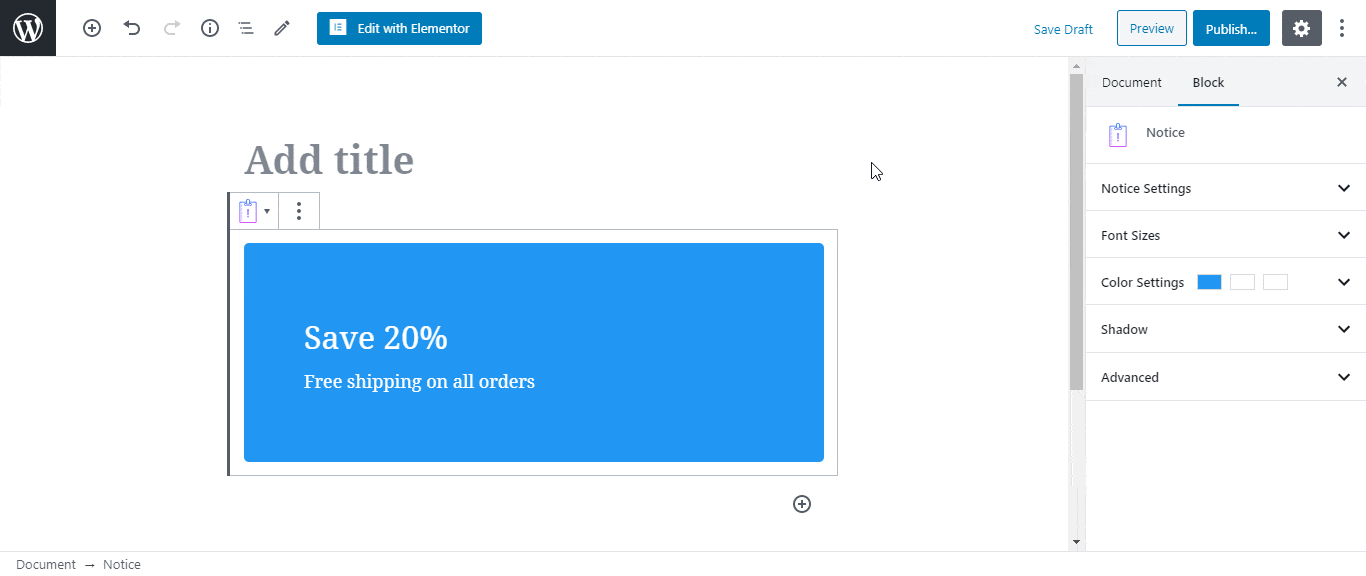Viewport: 1366px width, 576px height.
Task: Expand the Shadow panel
Action: pos(1225,329)
